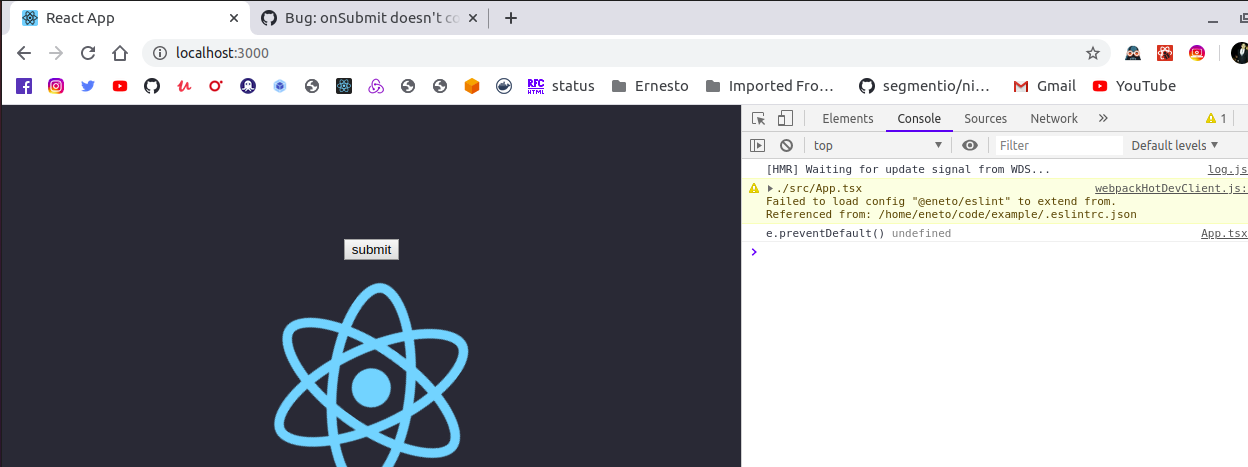
Task: Open the GitHub octocat icon-only bookmark
Action: (152, 86)
